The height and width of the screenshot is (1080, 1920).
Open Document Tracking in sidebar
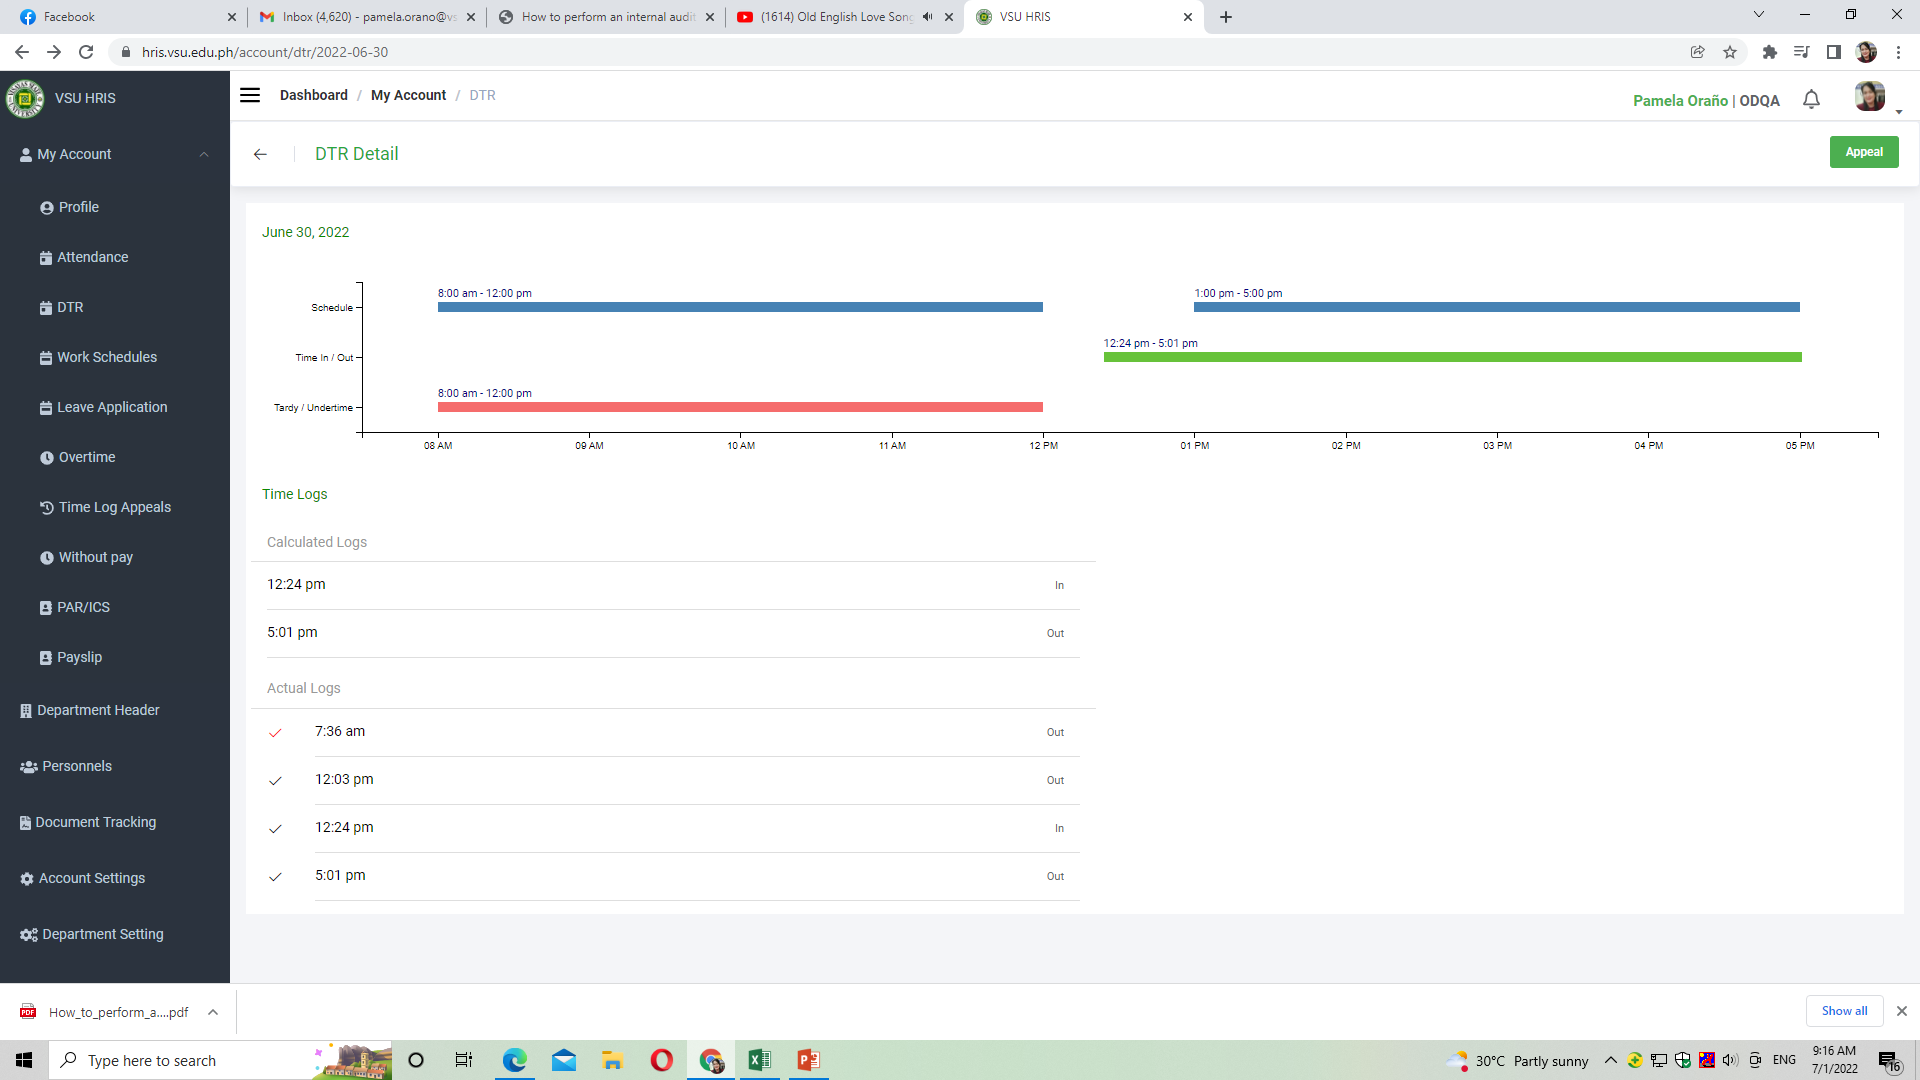coord(95,822)
